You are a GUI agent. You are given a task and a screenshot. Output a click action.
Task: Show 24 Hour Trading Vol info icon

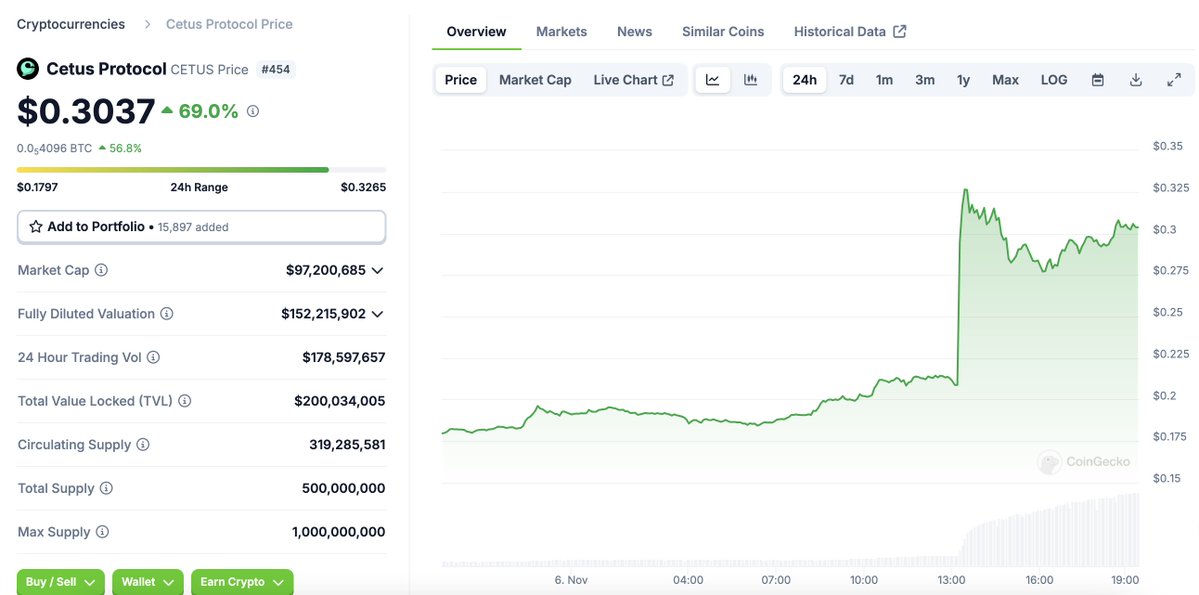tap(153, 357)
